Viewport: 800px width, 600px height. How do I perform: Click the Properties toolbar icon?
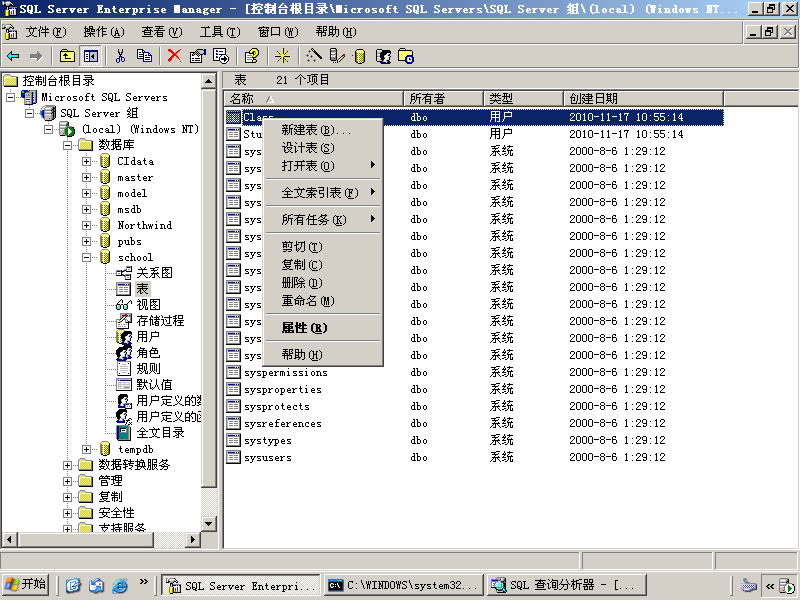[197, 56]
